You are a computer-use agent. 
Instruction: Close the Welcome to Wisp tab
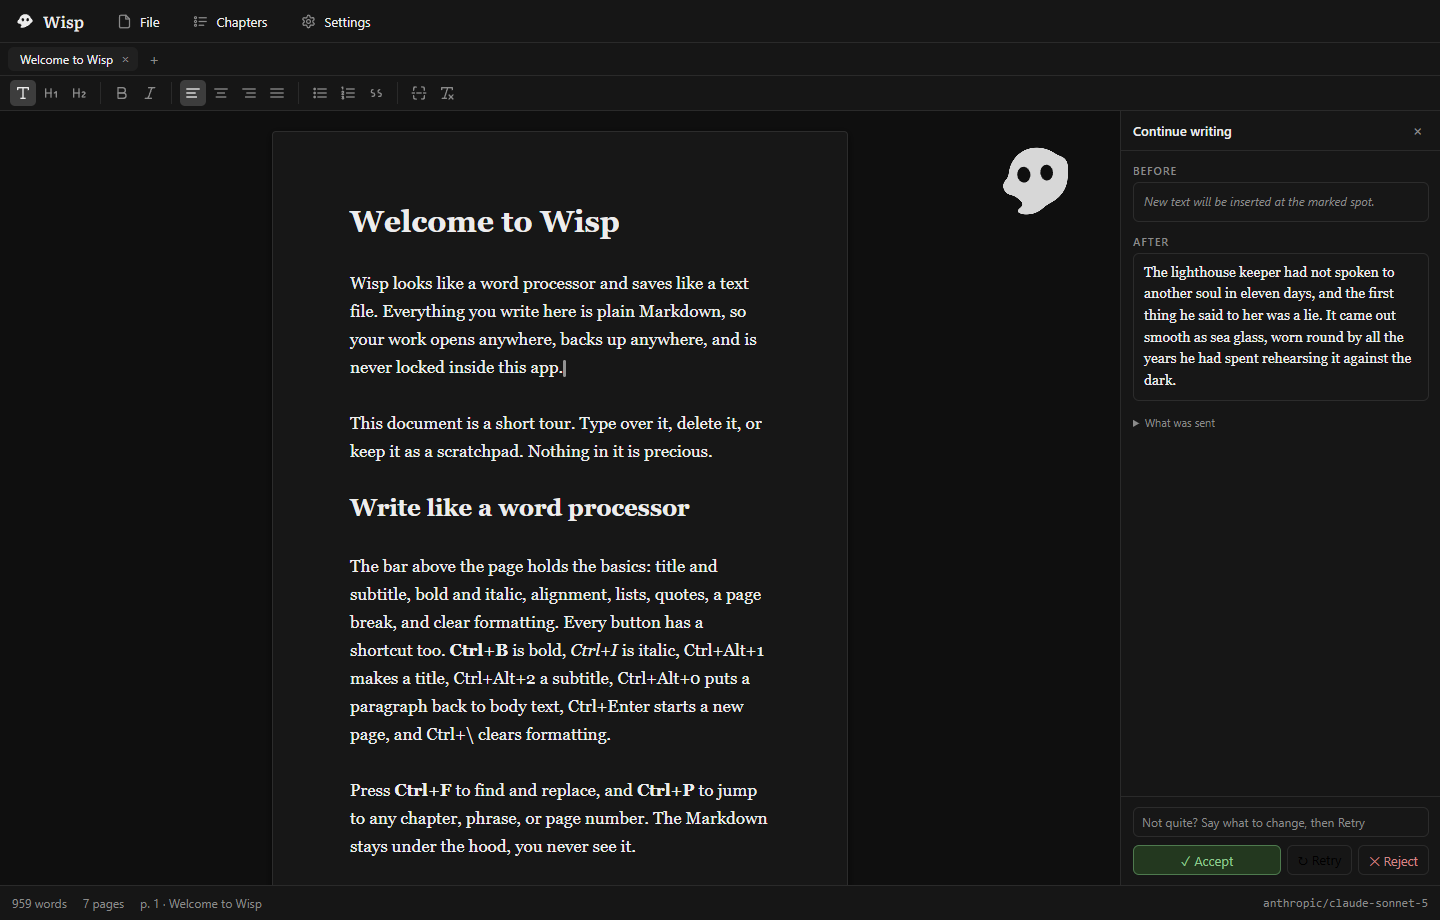point(125,60)
